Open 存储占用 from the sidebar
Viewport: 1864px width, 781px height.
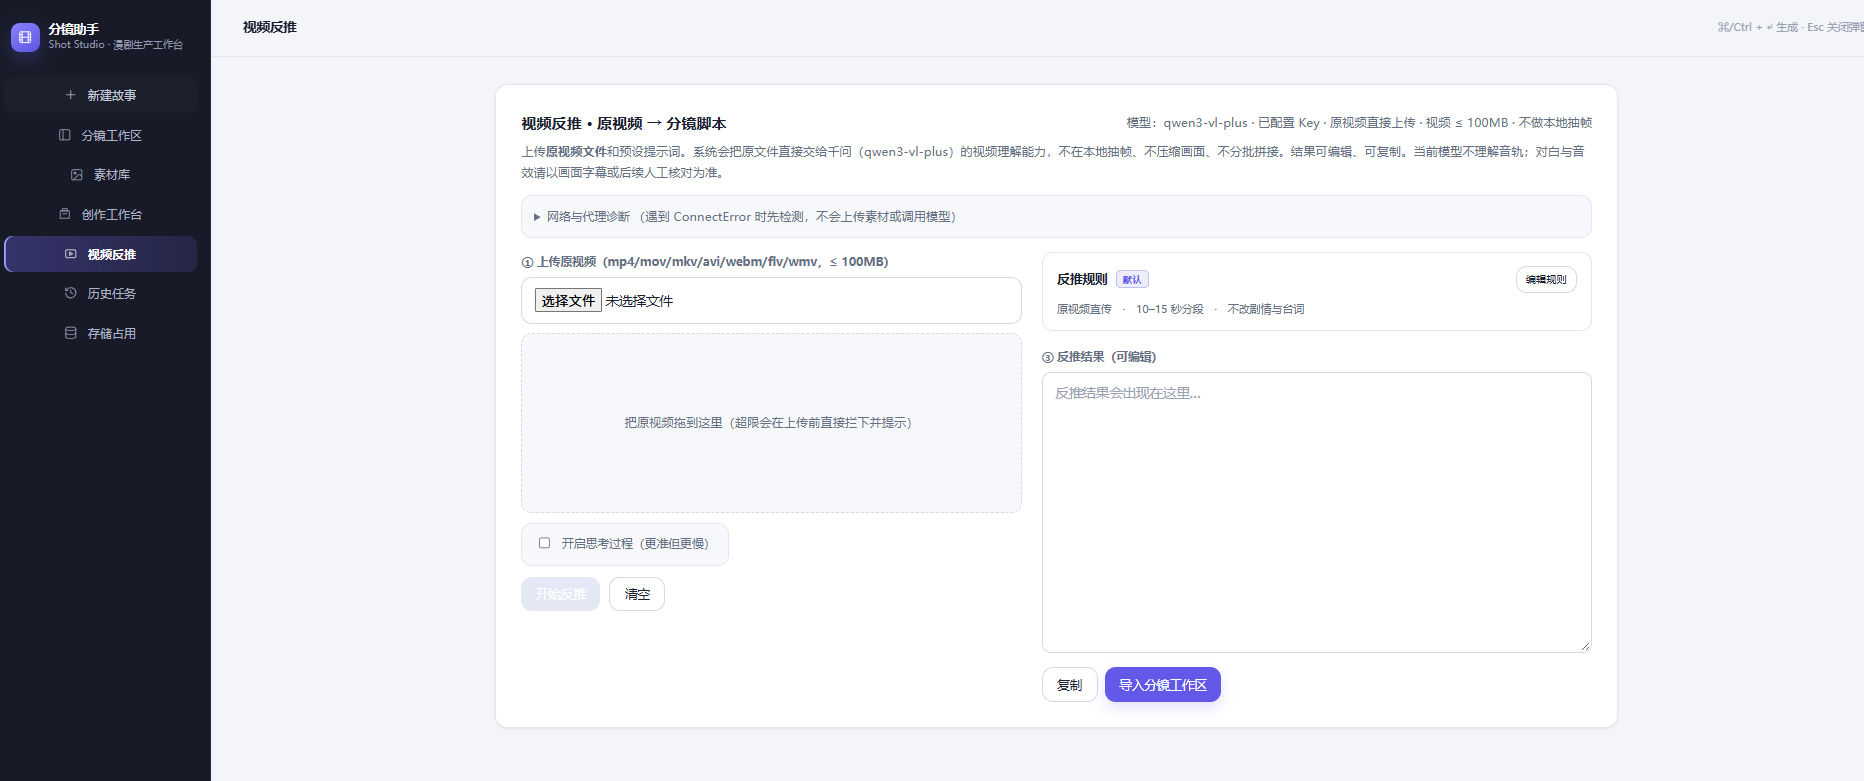coord(100,333)
